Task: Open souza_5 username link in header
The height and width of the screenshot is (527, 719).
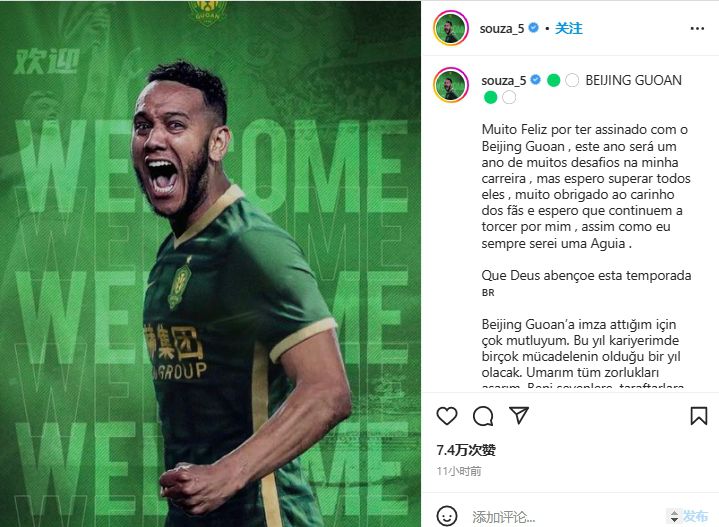Action: [x=502, y=28]
